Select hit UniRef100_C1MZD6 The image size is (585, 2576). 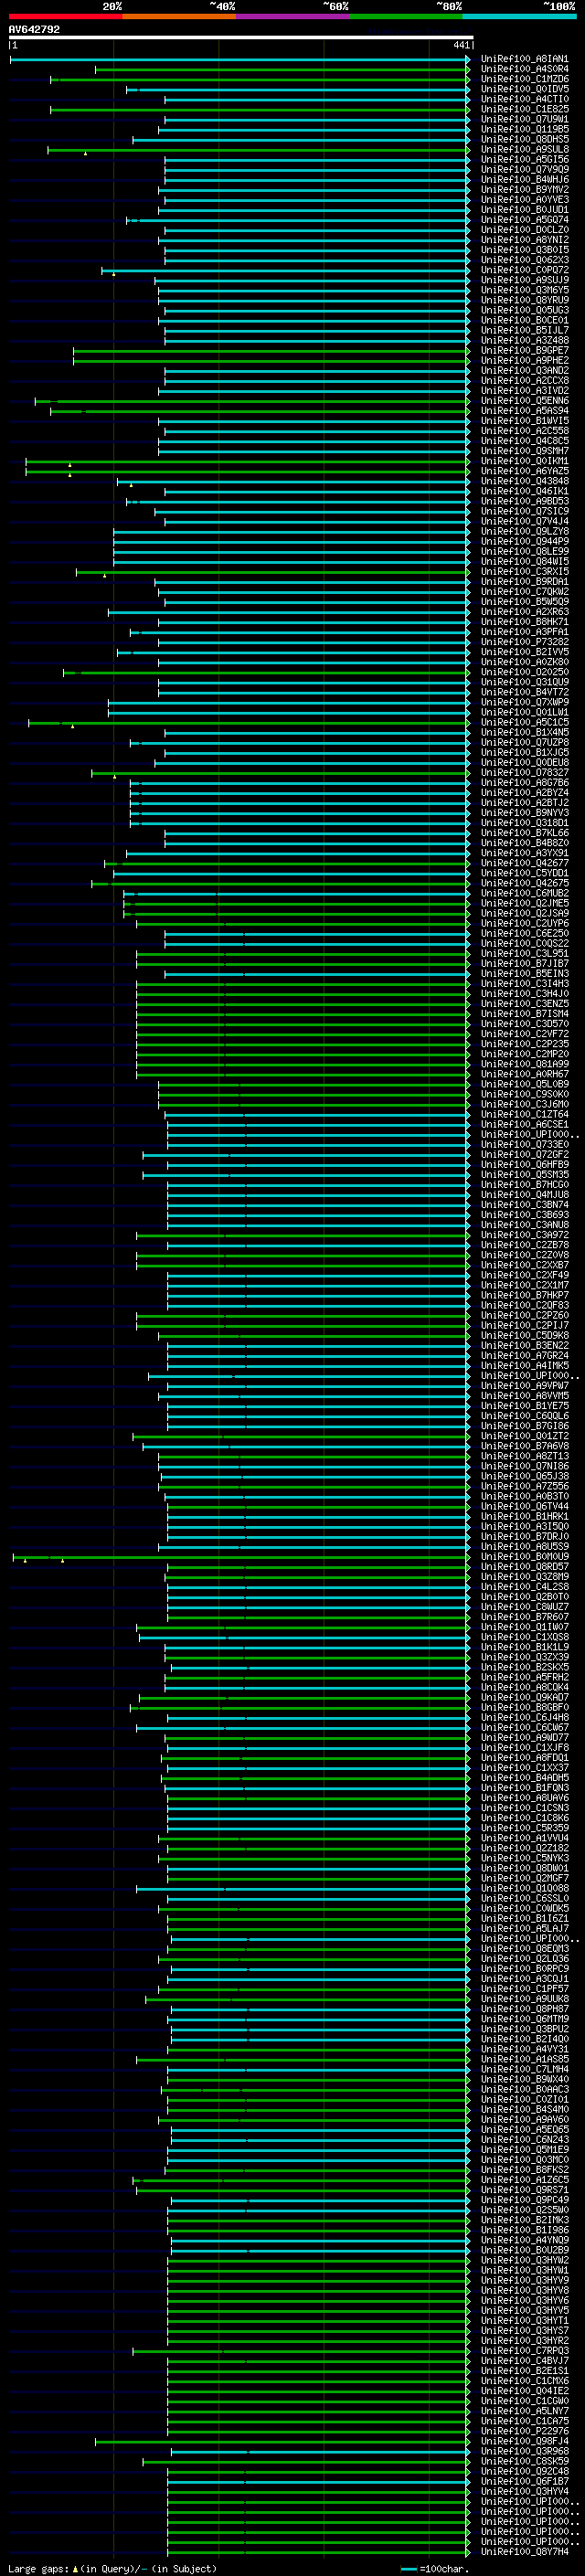pyautogui.click(x=525, y=79)
